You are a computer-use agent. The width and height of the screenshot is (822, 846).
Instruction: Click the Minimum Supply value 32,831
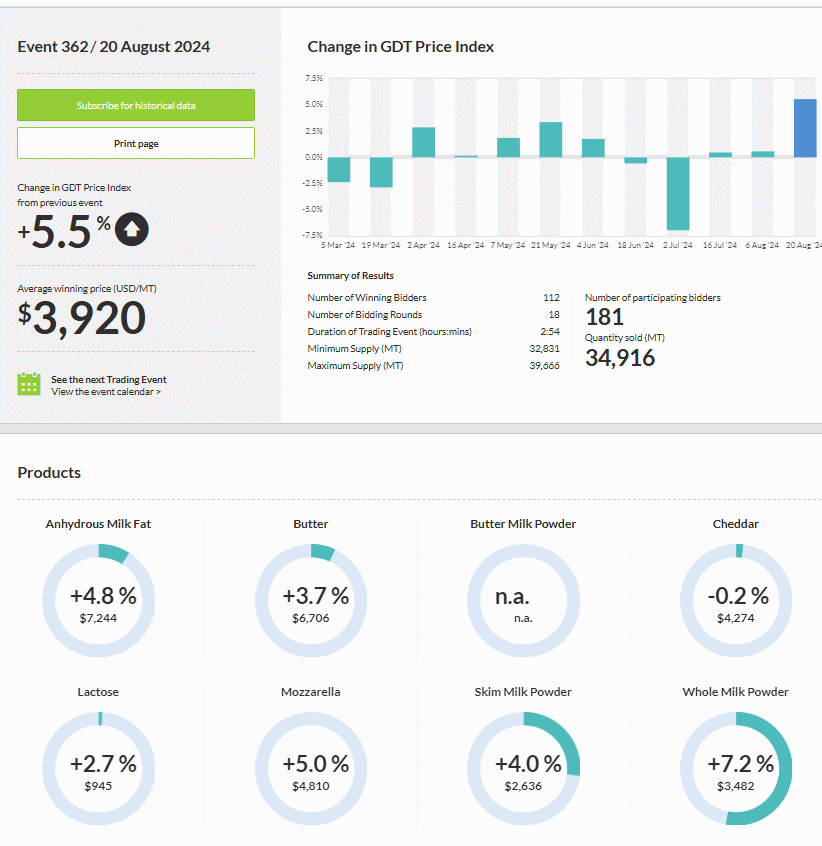pyautogui.click(x=544, y=349)
